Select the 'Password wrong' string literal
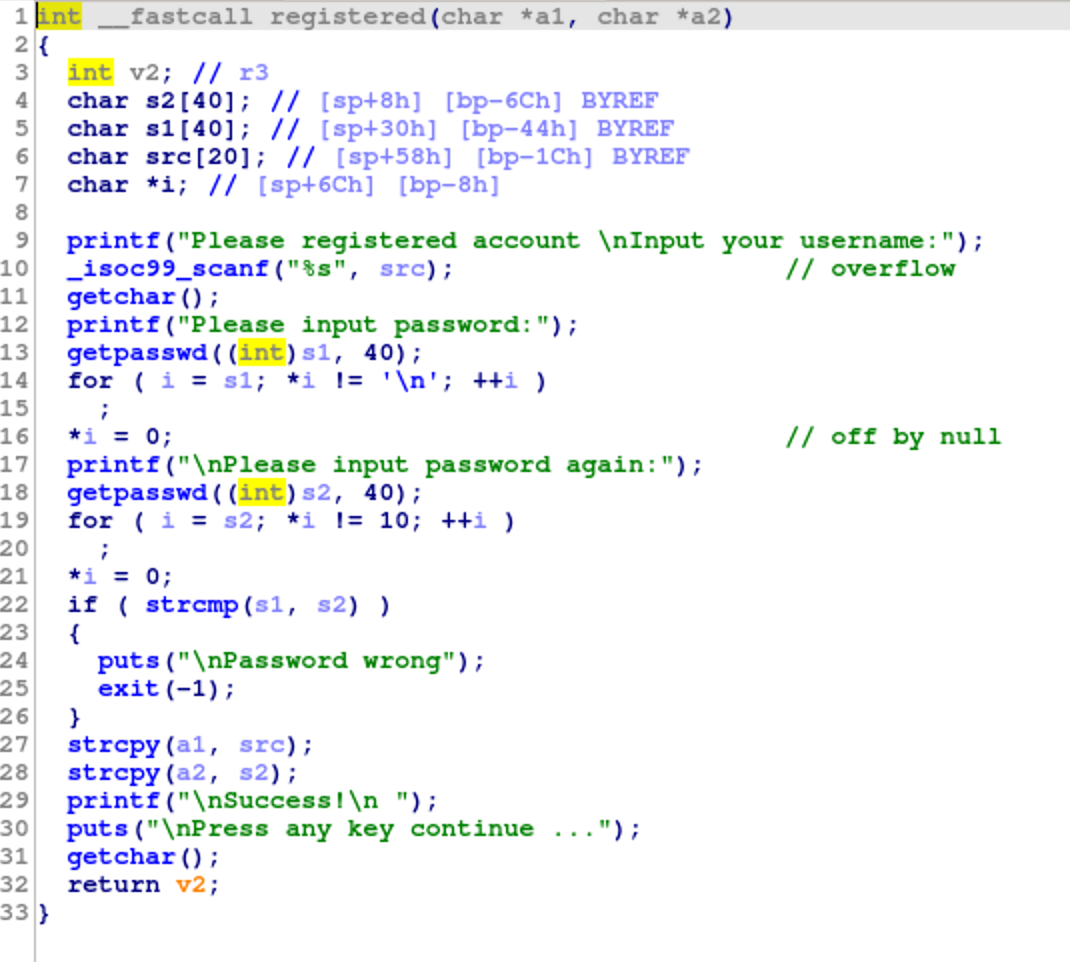Screen dimensions: 1070x962 tap(316, 660)
